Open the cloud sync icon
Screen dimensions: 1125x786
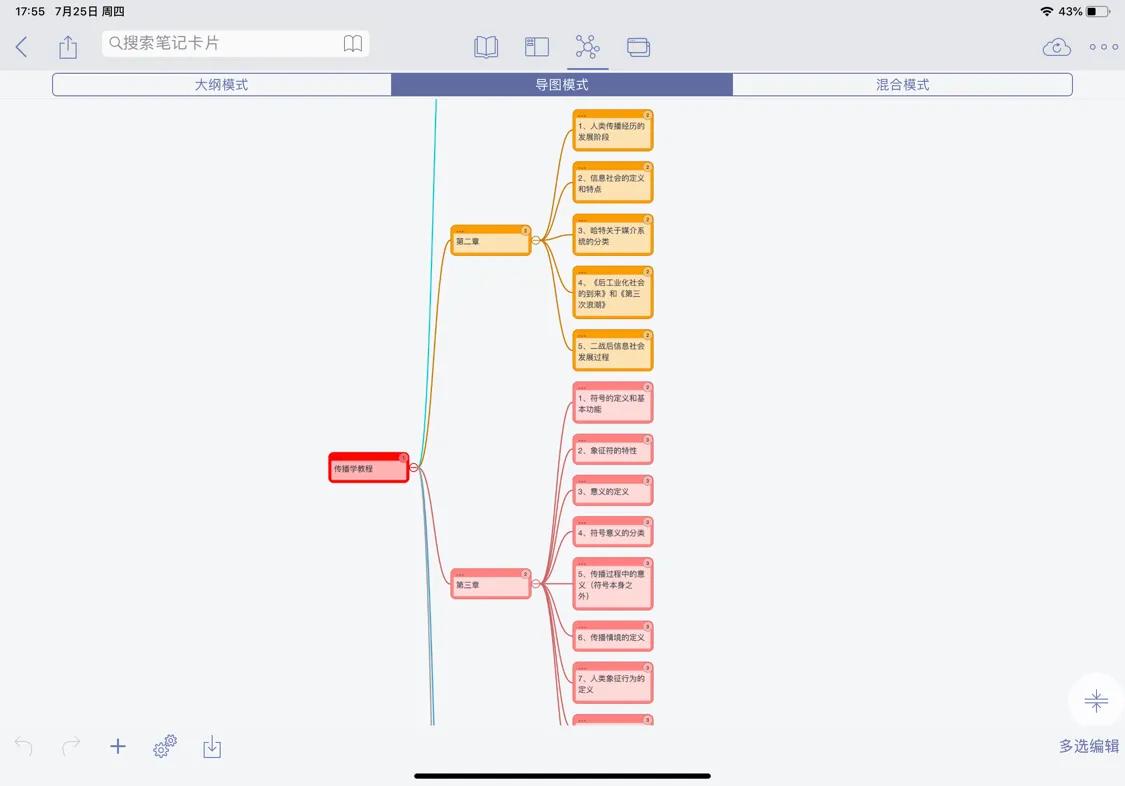pyautogui.click(x=1056, y=46)
